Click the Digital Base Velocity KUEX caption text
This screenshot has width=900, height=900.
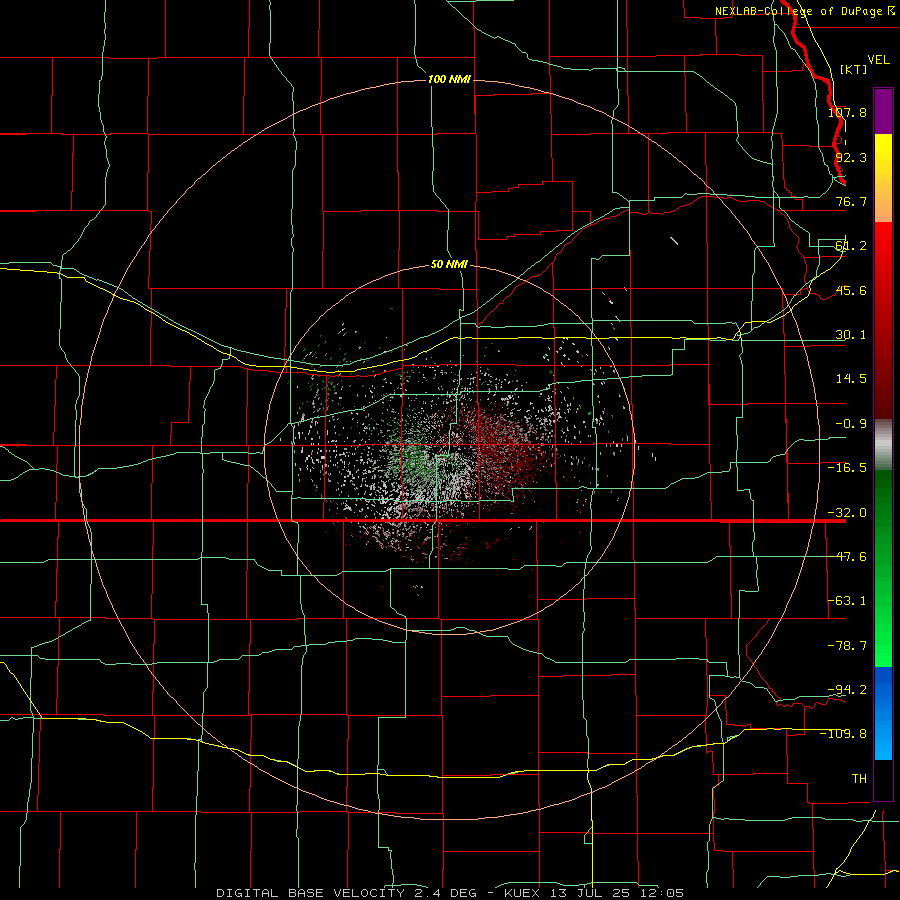[x=450, y=893]
